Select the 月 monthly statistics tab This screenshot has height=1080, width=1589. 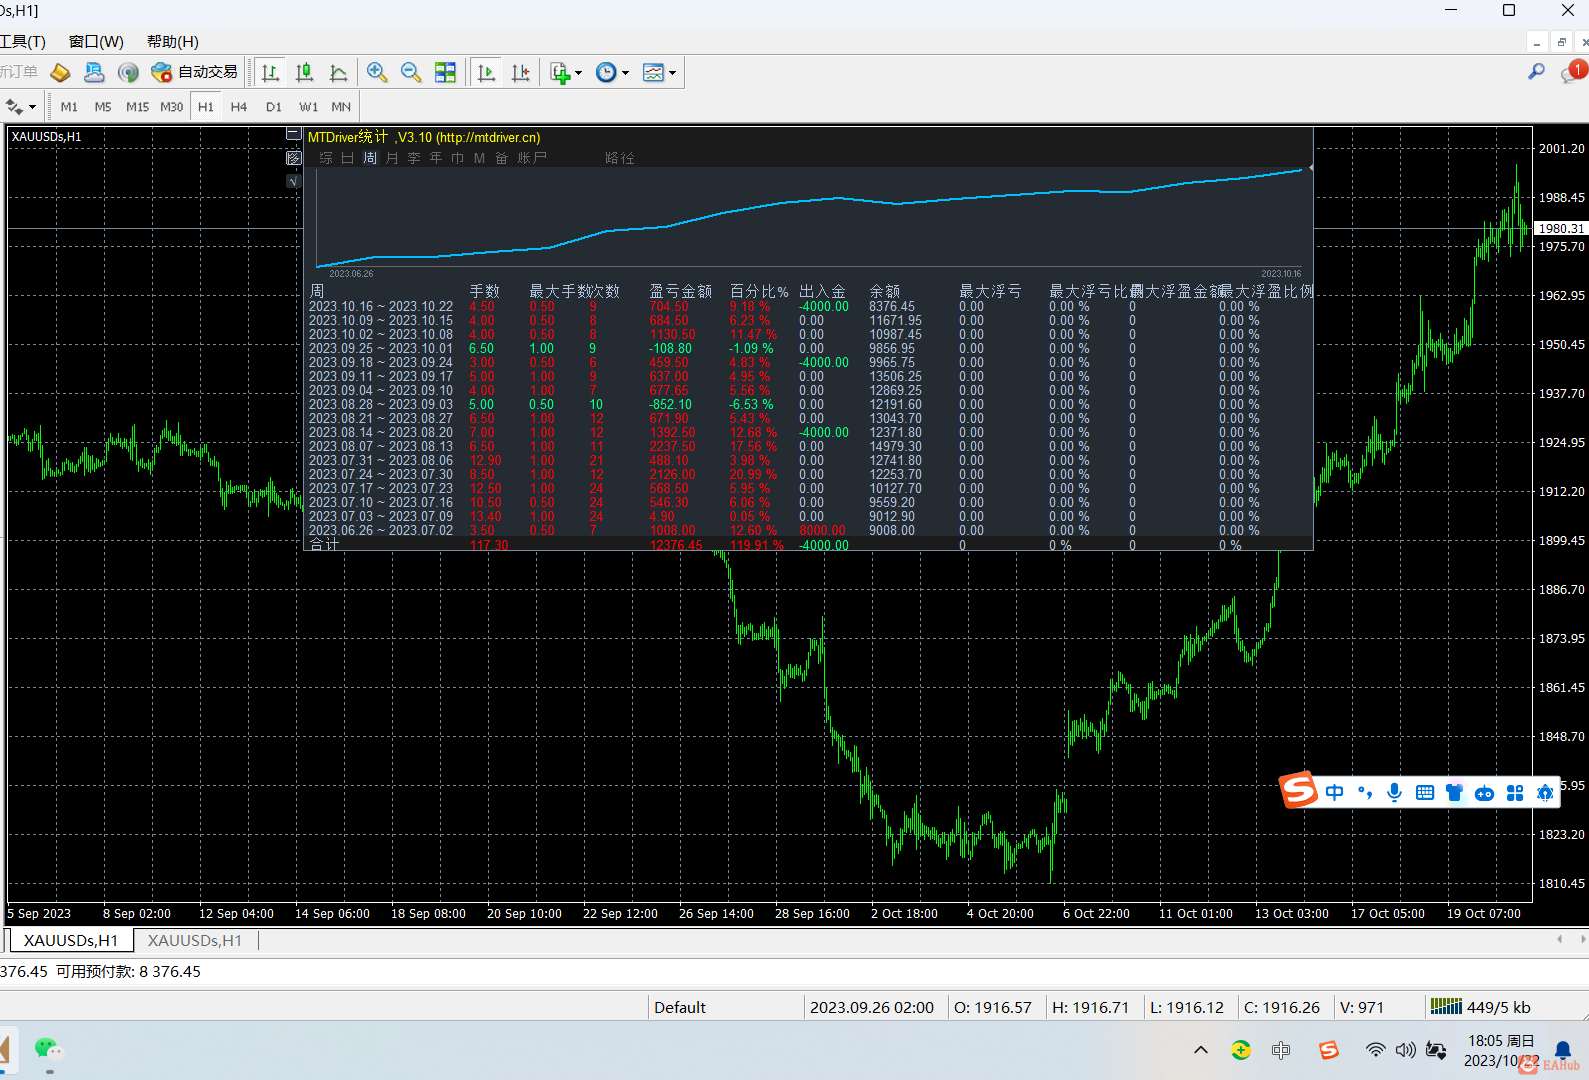click(392, 158)
